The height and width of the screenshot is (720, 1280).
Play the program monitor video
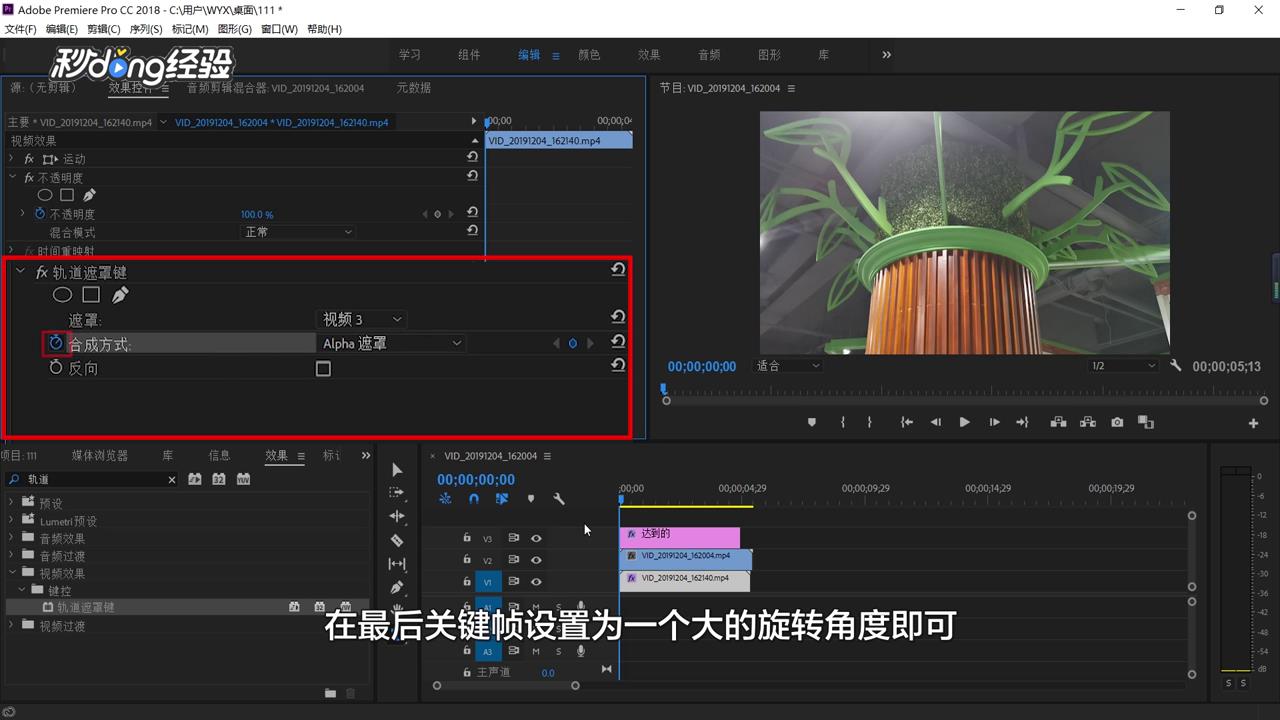964,422
